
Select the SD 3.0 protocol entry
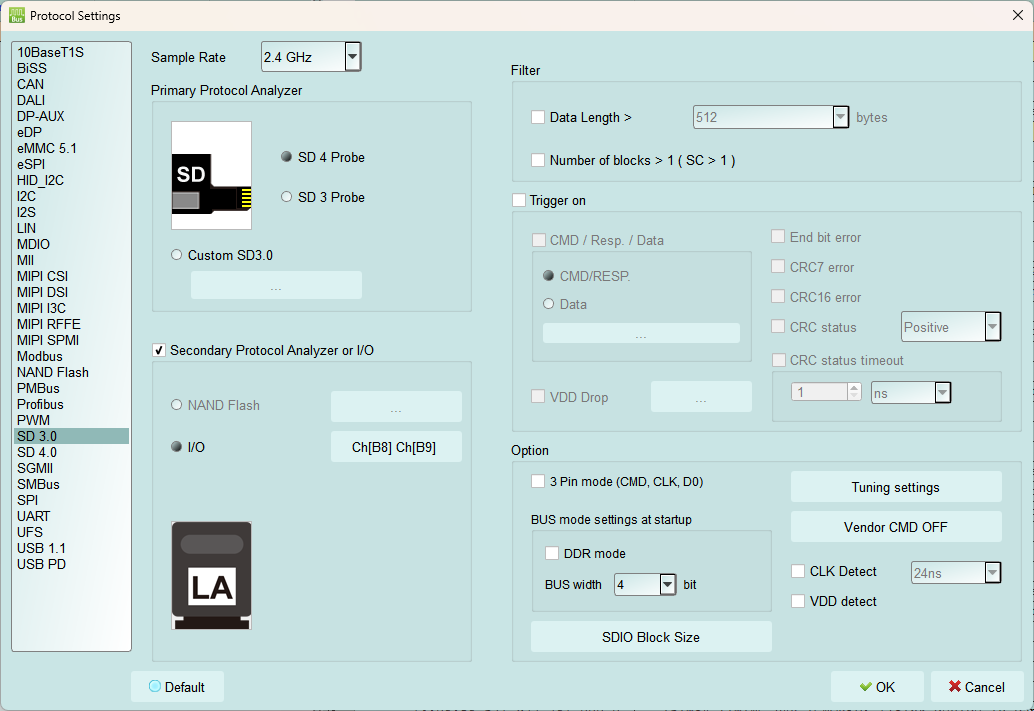click(71, 437)
